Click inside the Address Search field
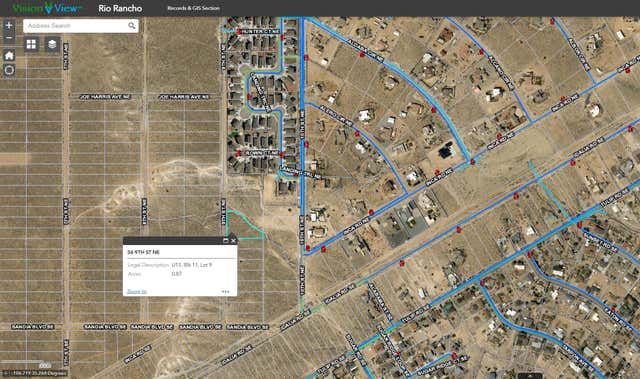 point(76,26)
